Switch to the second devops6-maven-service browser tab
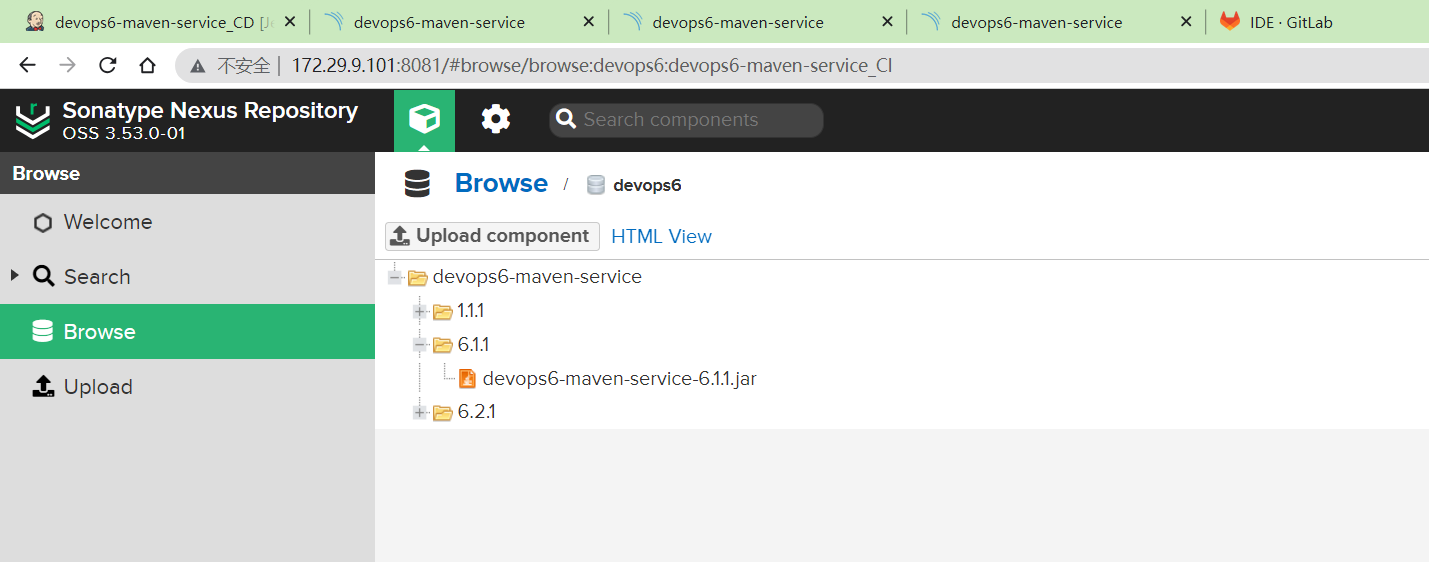 [x=756, y=22]
